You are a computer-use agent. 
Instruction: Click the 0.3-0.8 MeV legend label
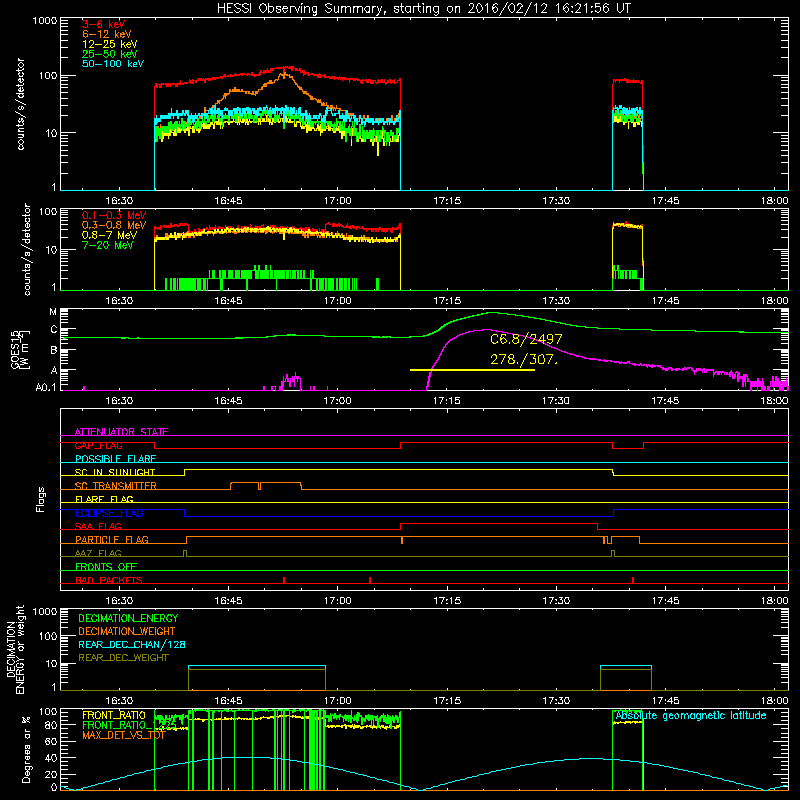click(114, 225)
